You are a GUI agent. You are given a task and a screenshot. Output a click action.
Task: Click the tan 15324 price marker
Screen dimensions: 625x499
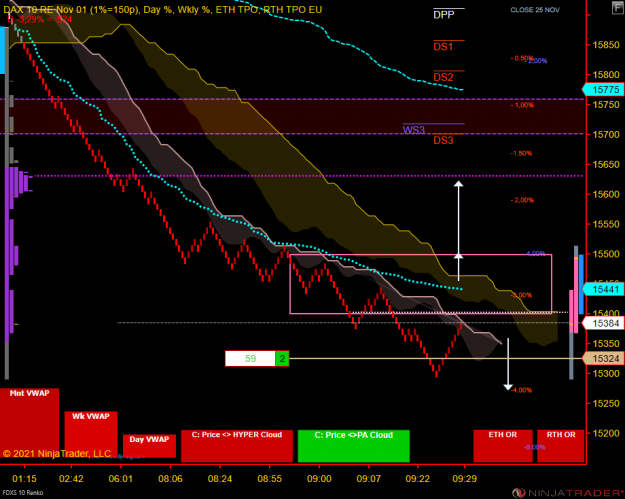[603, 358]
